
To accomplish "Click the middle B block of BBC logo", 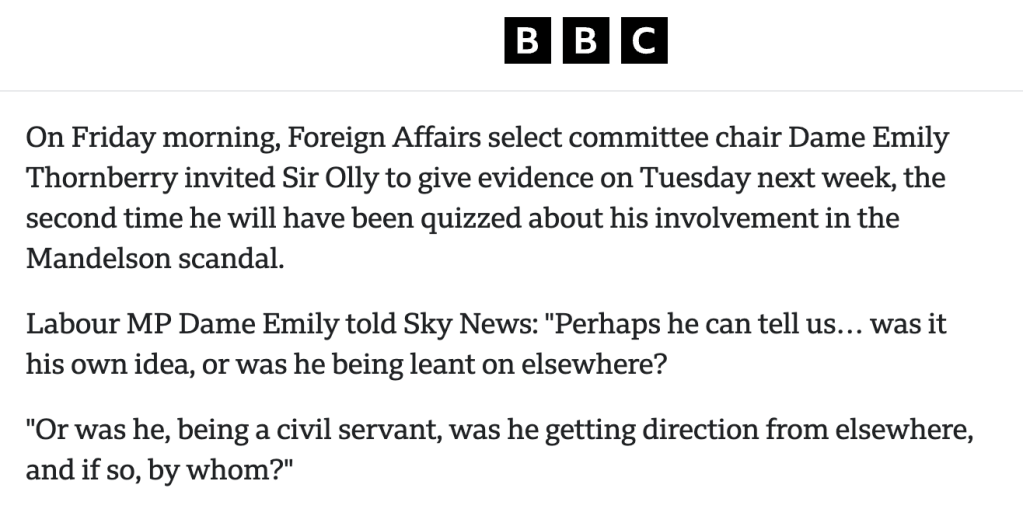I will 585,41.
